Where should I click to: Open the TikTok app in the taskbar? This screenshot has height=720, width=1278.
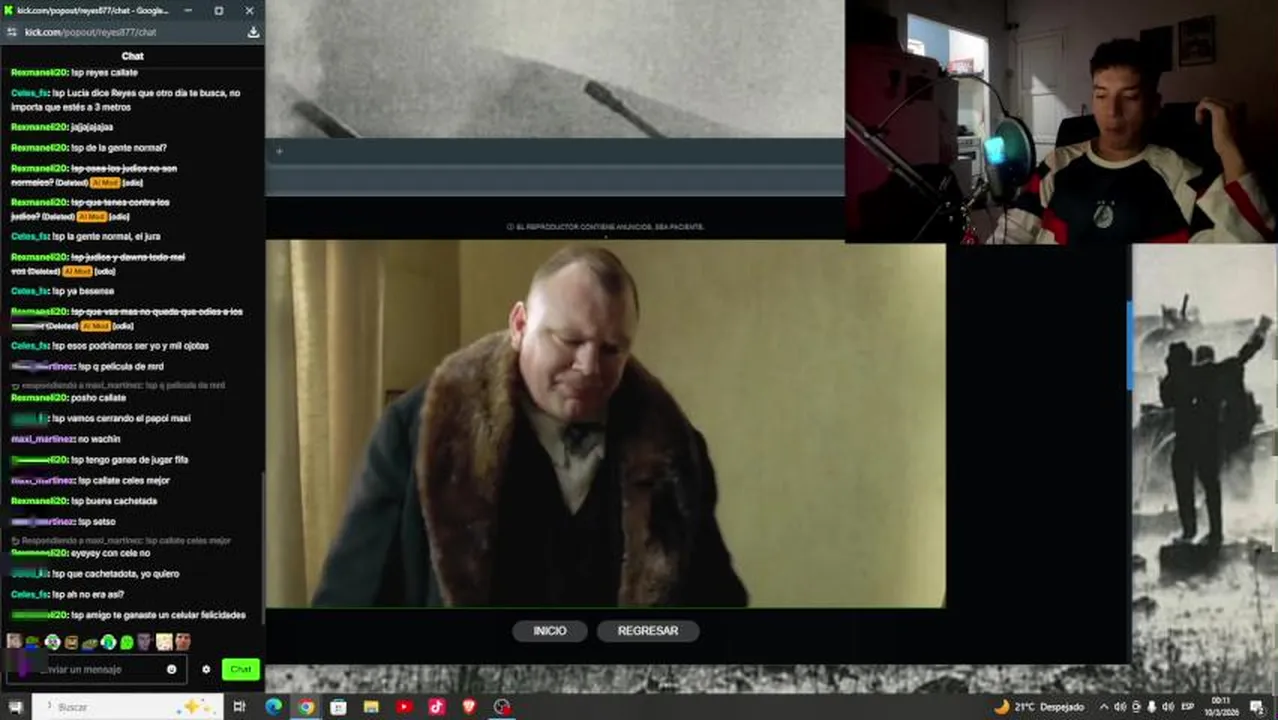pyautogui.click(x=437, y=707)
